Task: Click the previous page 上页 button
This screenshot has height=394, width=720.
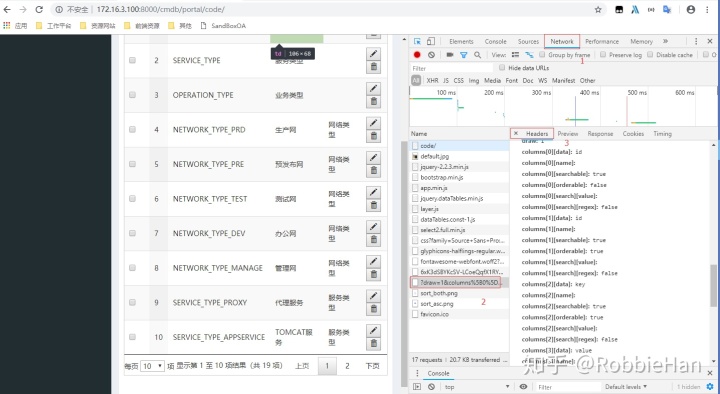Action: [x=302, y=366]
